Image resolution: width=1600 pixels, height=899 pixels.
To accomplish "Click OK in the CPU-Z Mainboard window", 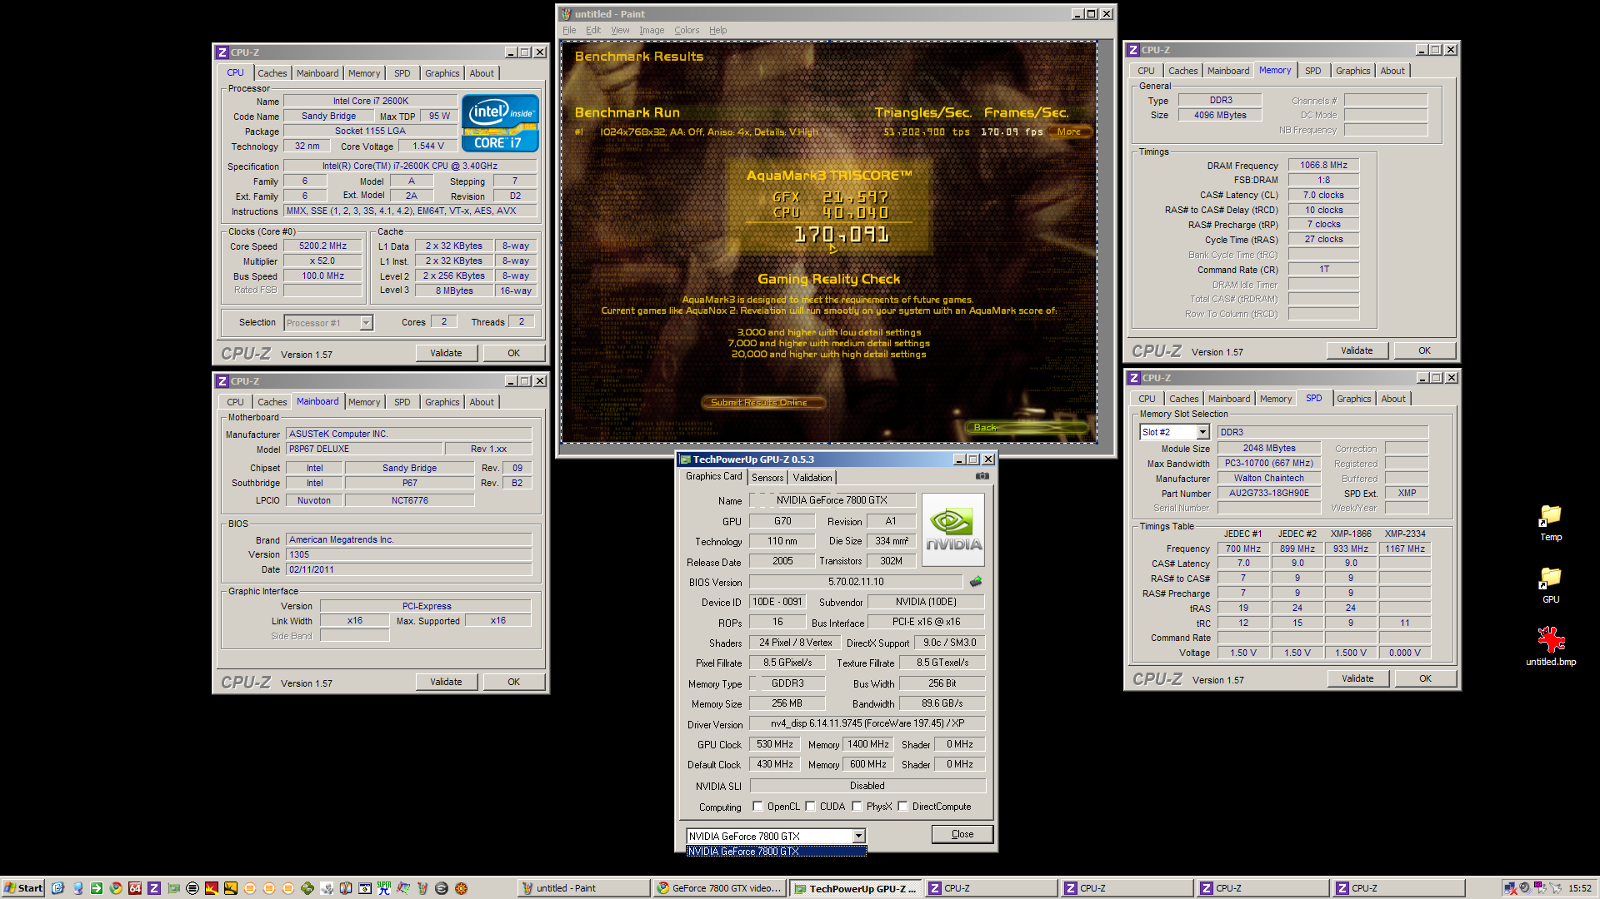I will (x=513, y=682).
